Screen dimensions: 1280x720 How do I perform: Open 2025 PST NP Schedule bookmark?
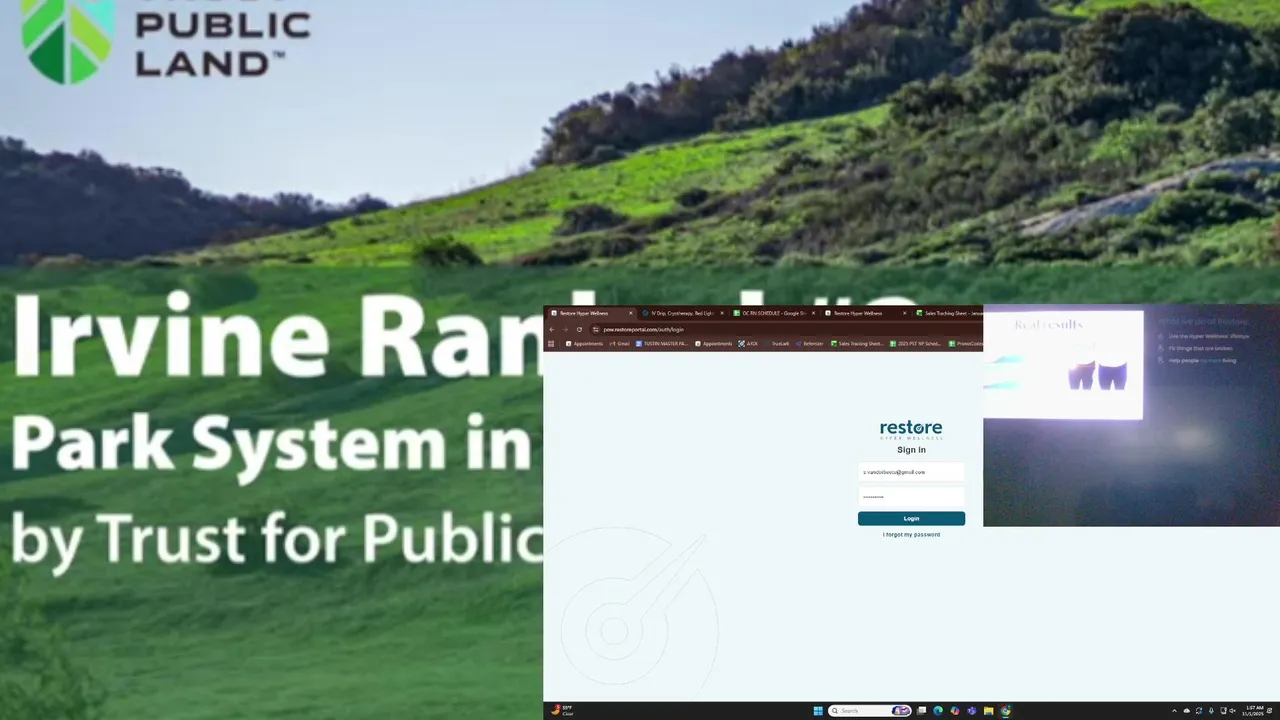[x=915, y=343]
